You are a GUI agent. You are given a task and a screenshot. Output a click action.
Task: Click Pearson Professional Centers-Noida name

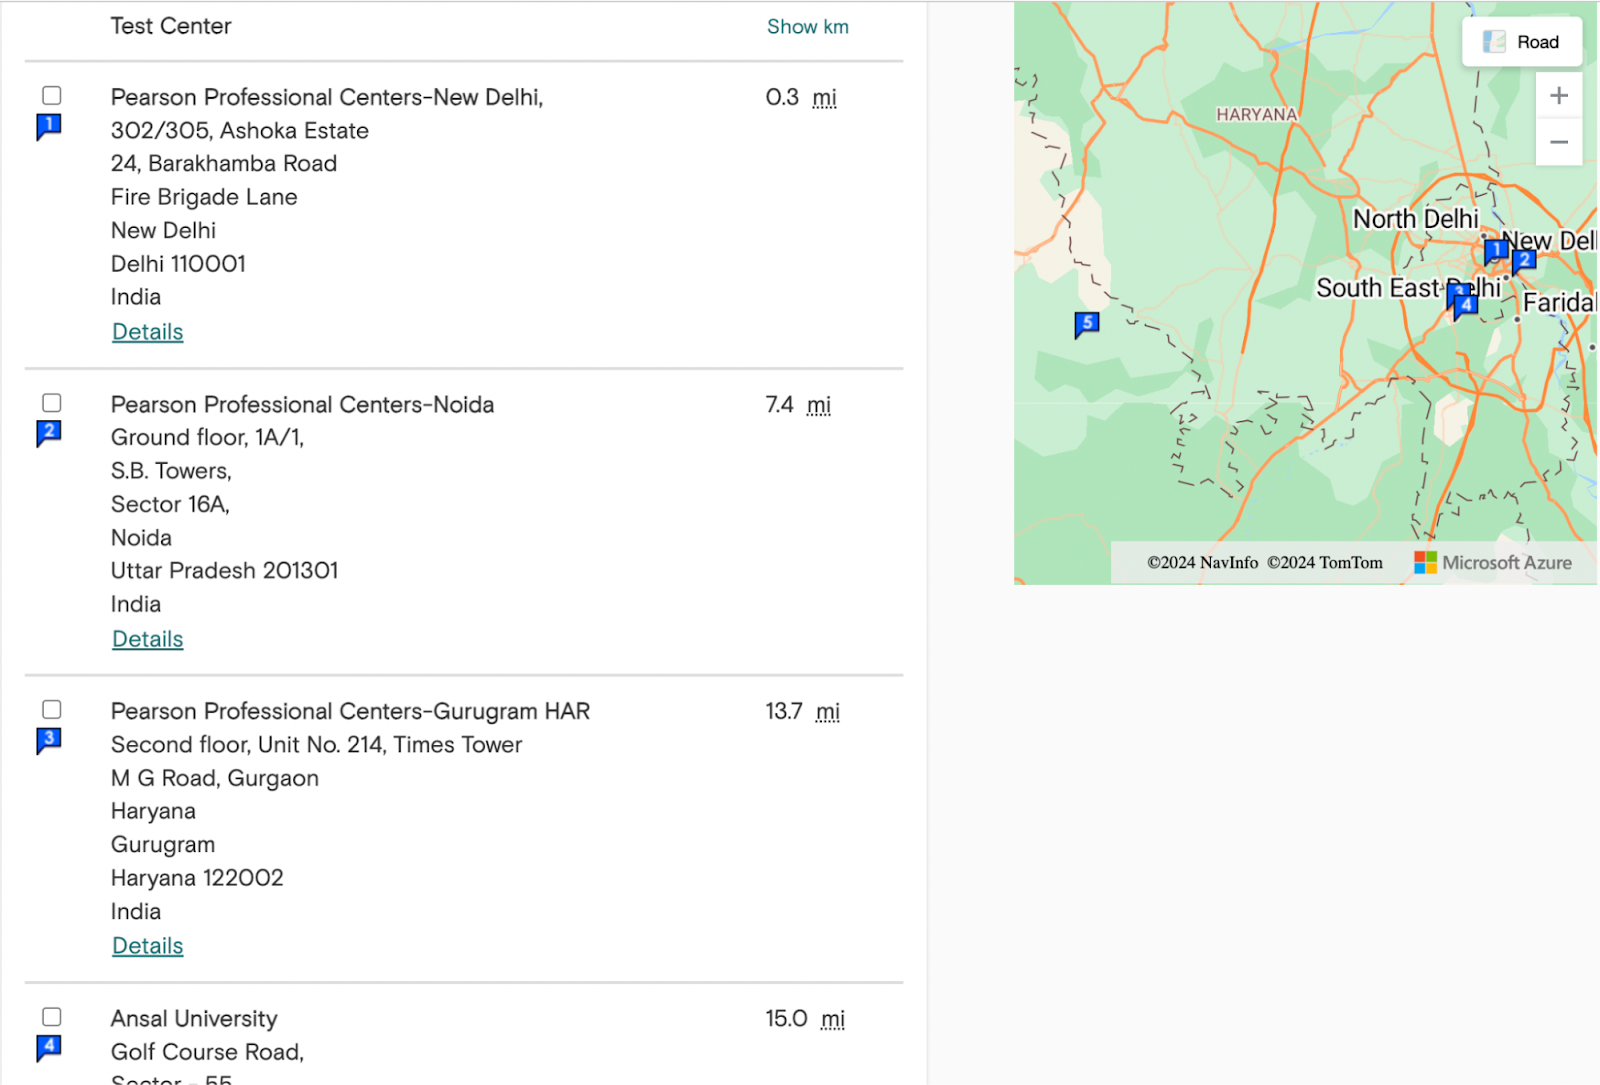tap(303, 404)
